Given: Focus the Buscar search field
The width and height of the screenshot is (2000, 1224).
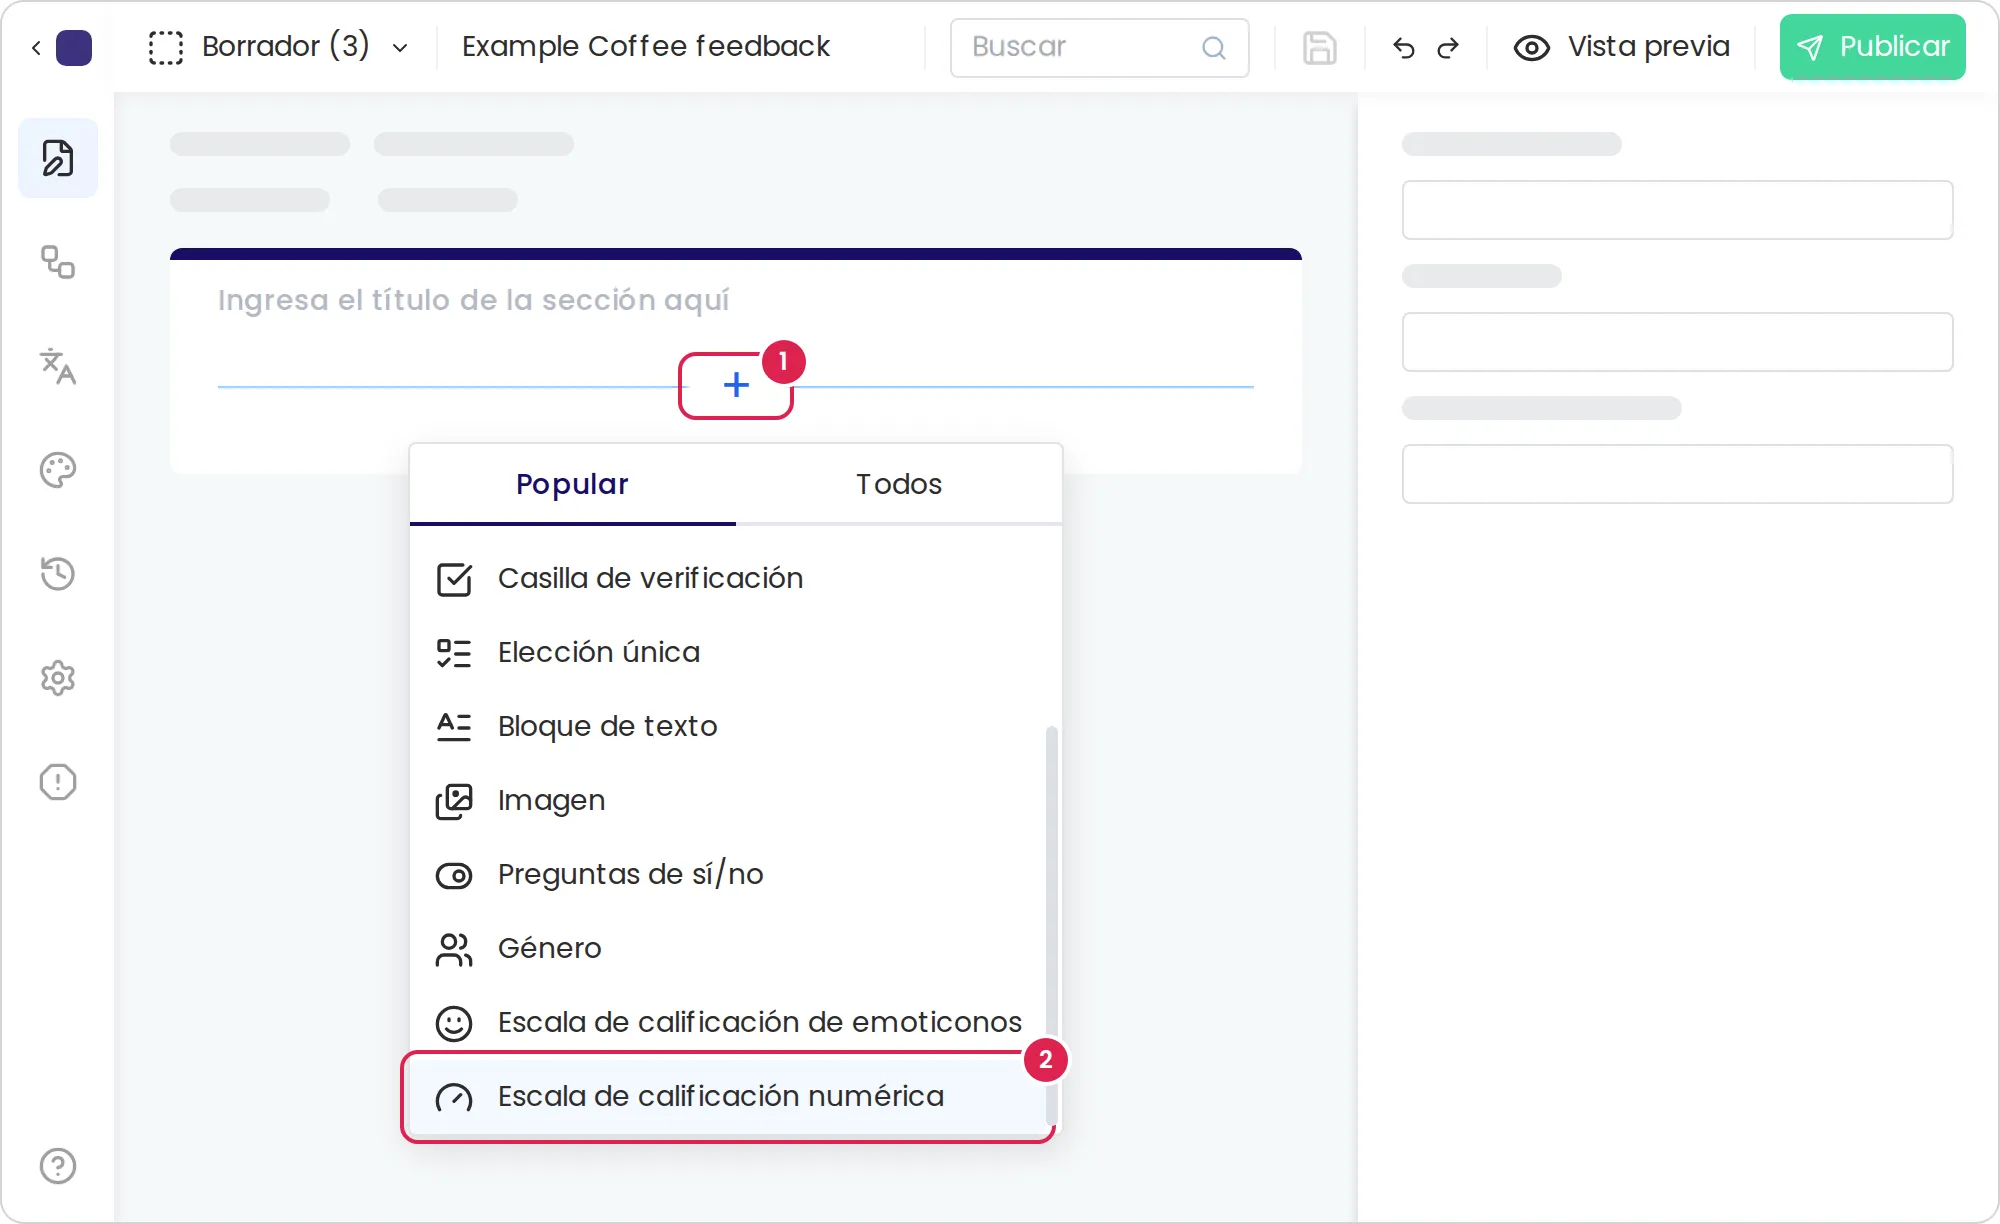Looking at the screenshot, I should click(1099, 47).
